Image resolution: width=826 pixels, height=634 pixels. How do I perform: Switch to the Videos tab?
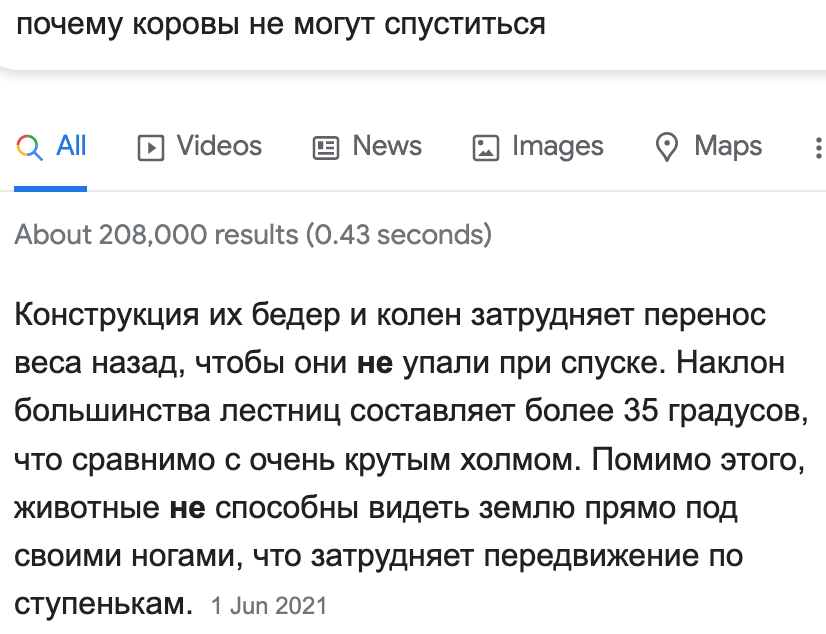[x=219, y=146]
